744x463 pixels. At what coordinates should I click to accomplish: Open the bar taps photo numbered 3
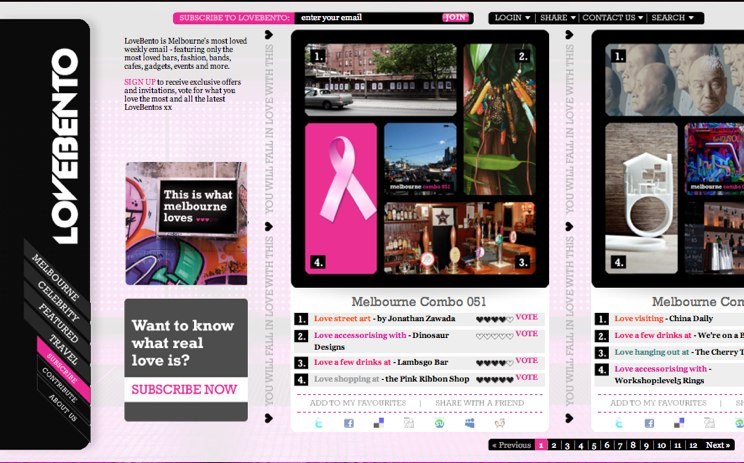460,238
